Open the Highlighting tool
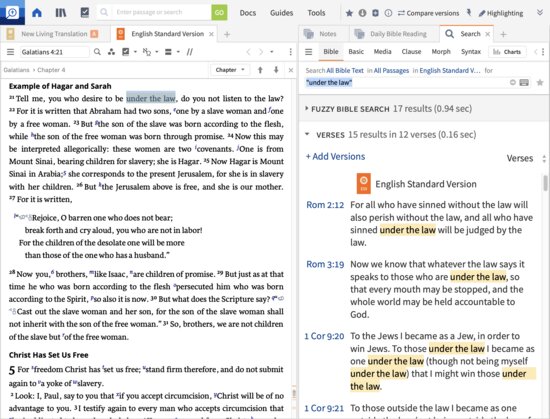Viewport: 550px width, 419px height. (501, 13)
